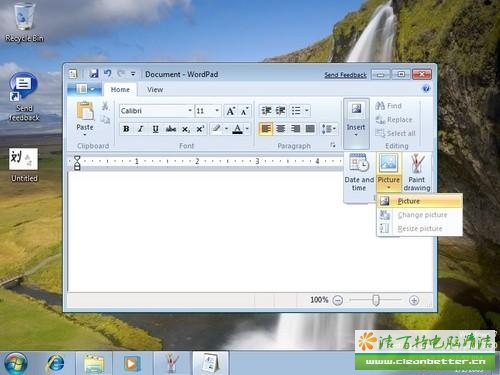The height and width of the screenshot is (375, 500).
Task: Toggle Superscript formatting
Action: pyautogui.click(x=200, y=129)
